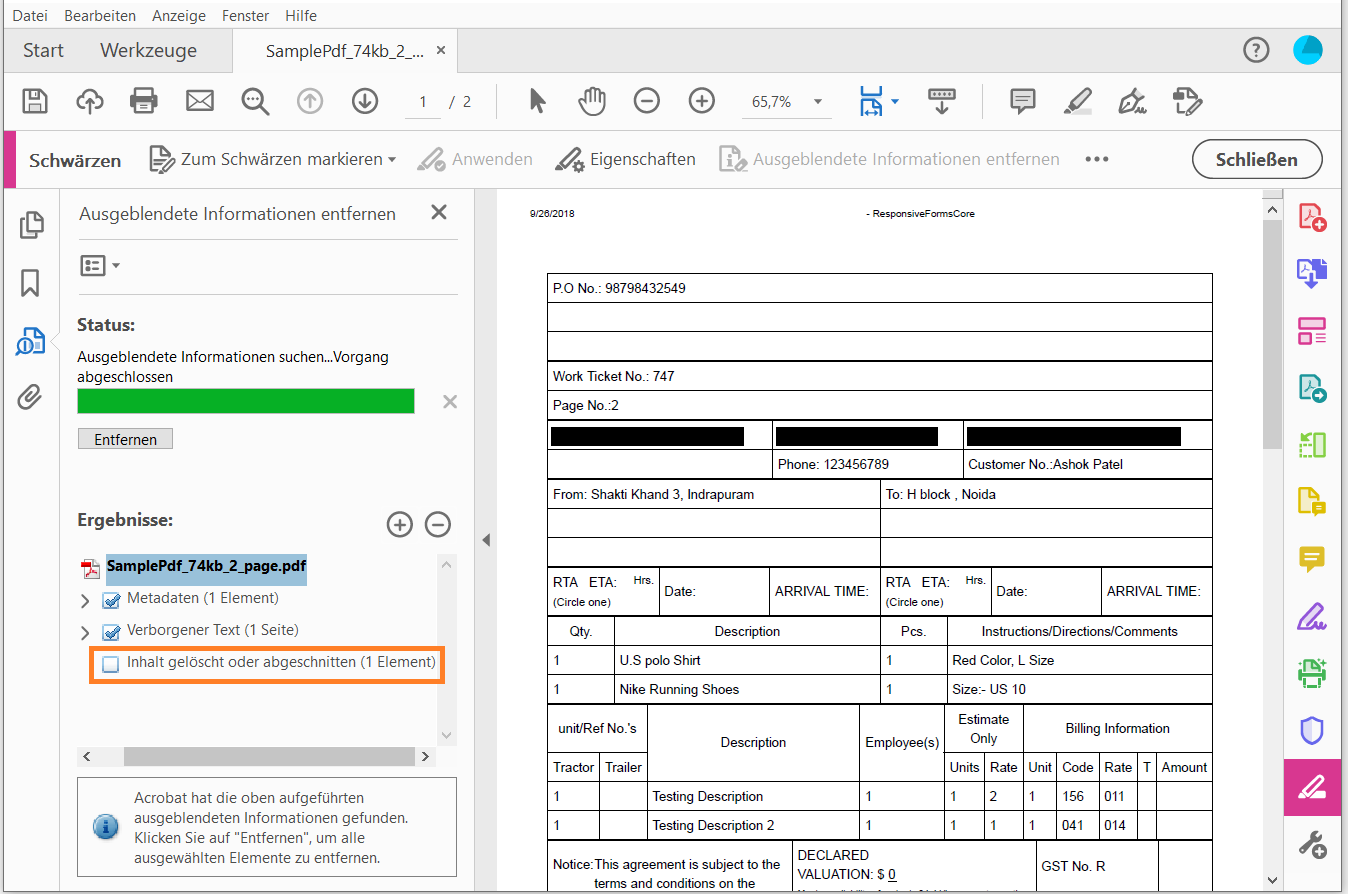The image size is (1348, 894).
Task: Uncheck the Metadaten checkbox
Action: click(111, 600)
